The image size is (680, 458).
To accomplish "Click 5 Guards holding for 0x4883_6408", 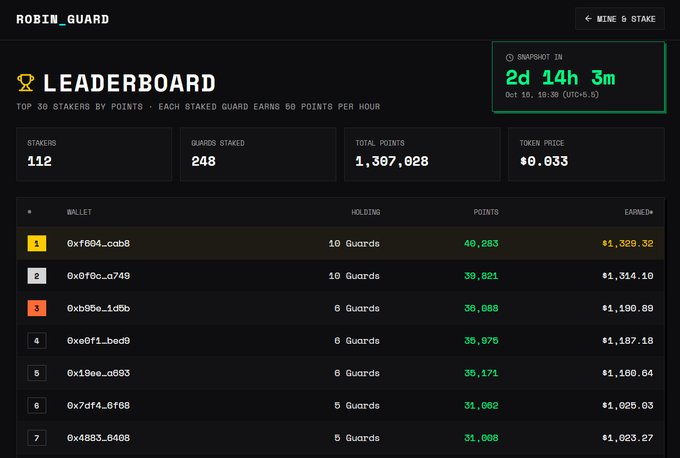I will pyautogui.click(x=357, y=438).
